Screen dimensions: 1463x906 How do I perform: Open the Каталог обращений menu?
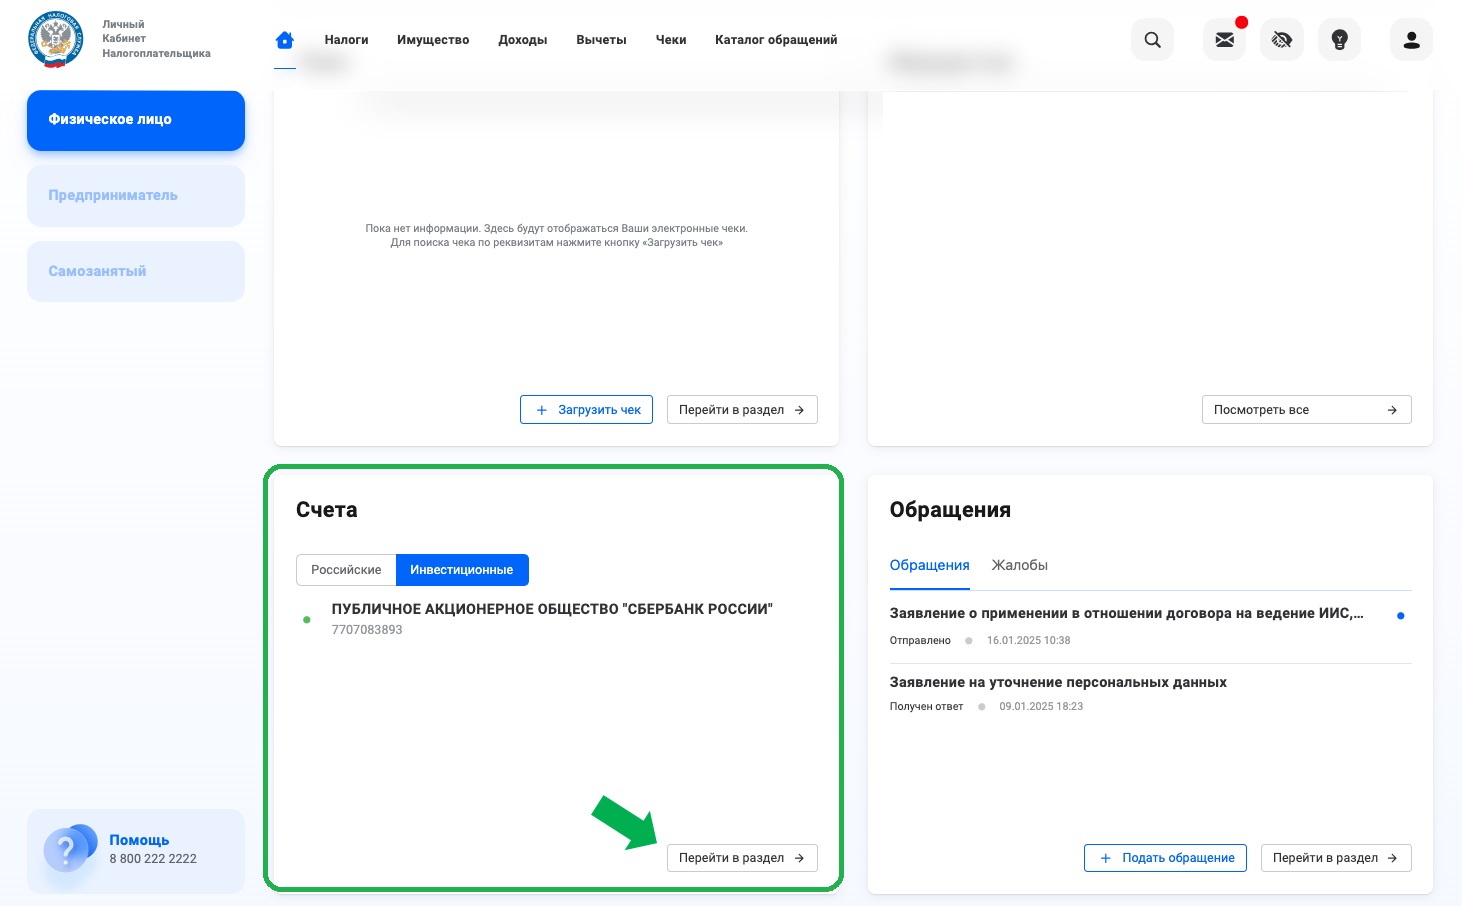coord(776,40)
